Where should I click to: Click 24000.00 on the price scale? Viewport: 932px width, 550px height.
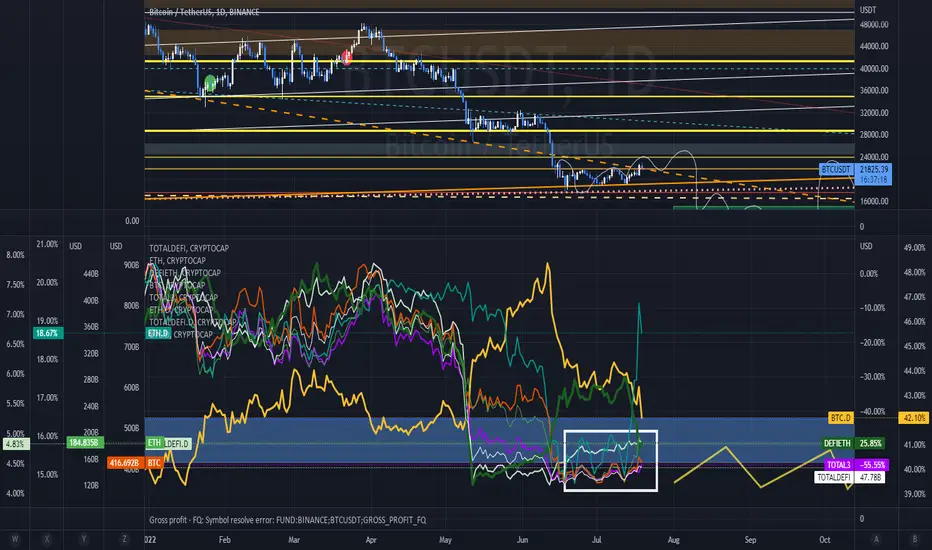pyautogui.click(x=874, y=158)
